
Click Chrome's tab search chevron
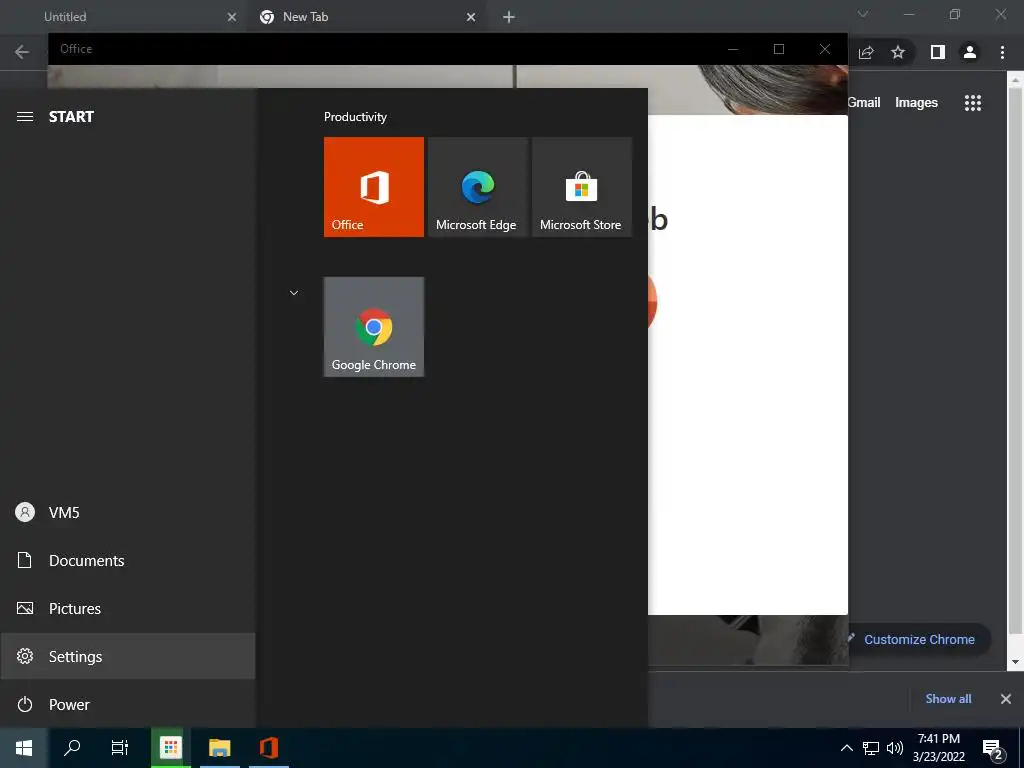863,14
